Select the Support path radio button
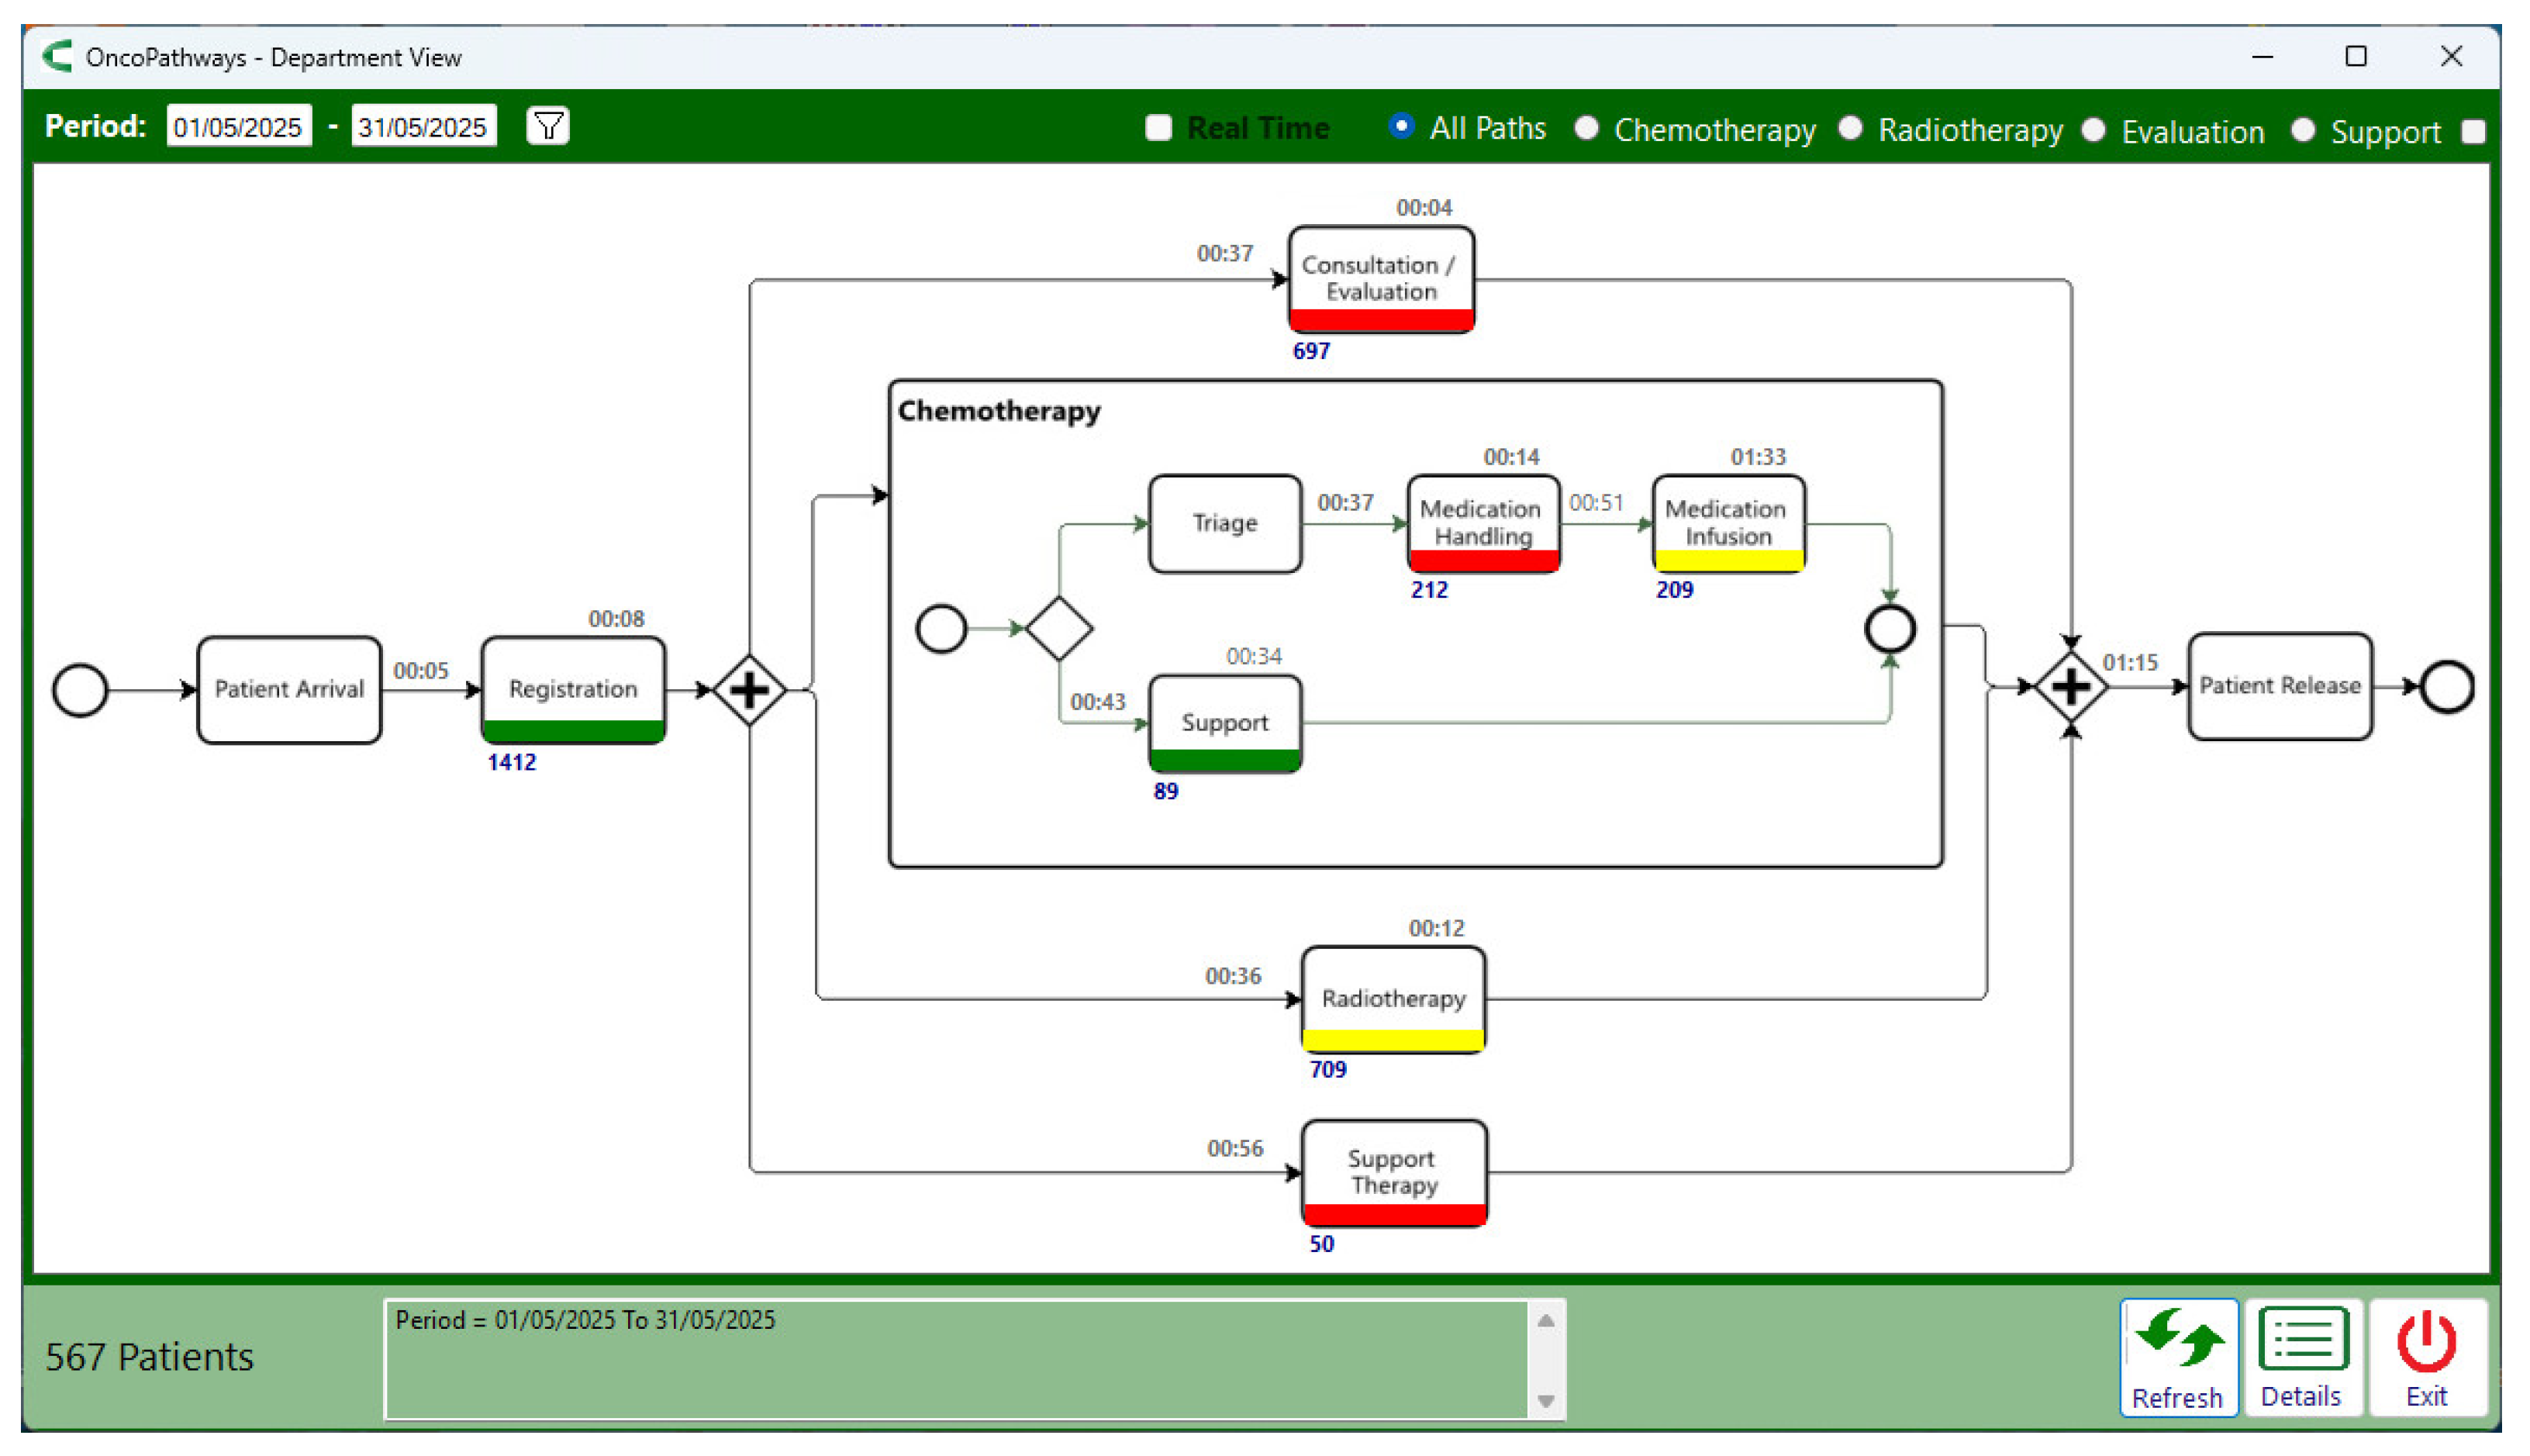The width and height of the screenshot is (2530, 1456). 2303,130
